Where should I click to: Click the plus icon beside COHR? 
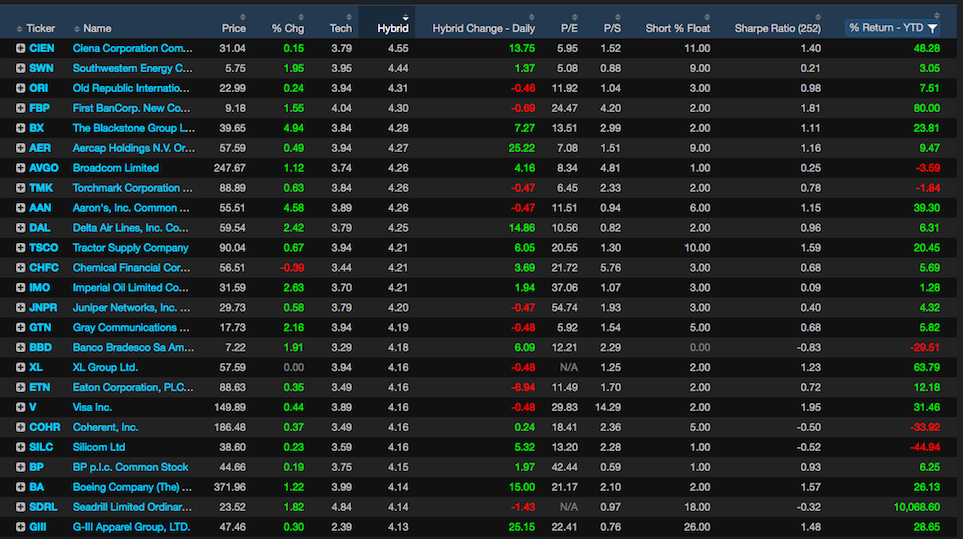coord(20,427)
